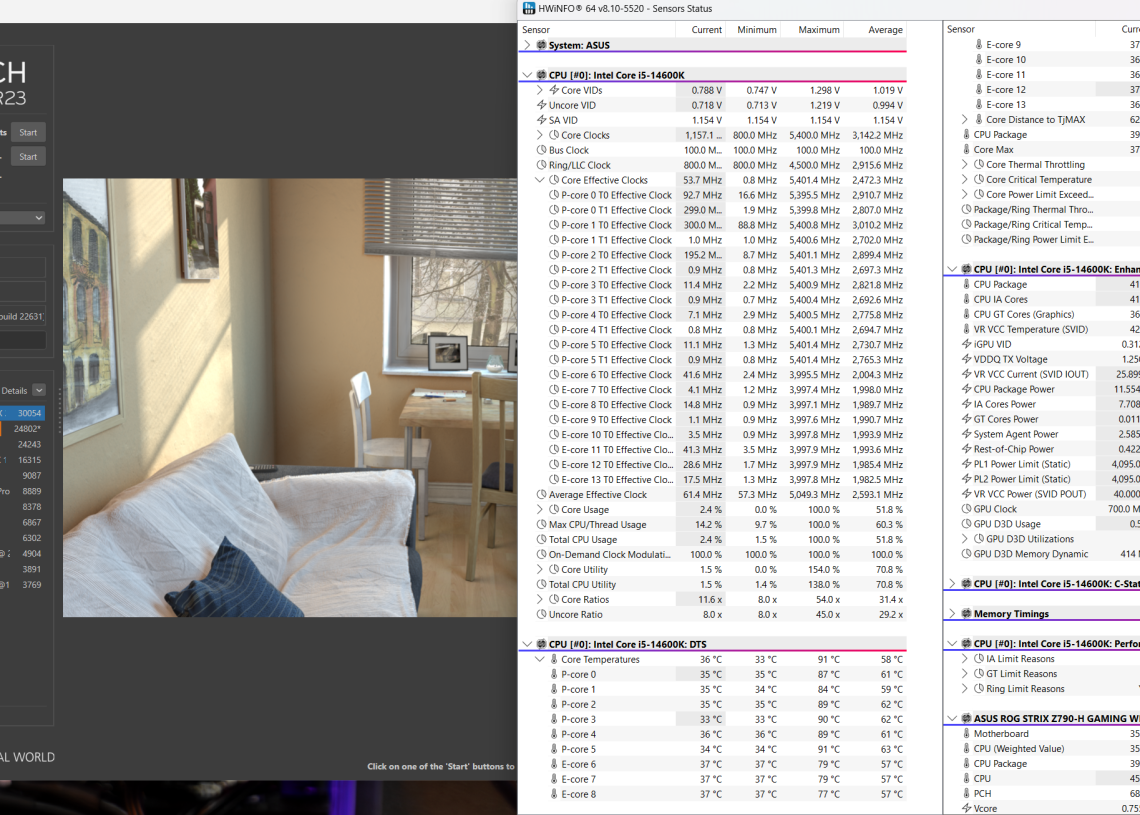Click the thermometer icon beside E-core 6 temperature
This screenshot has height=815, width=1140.
tap(554, 764)
